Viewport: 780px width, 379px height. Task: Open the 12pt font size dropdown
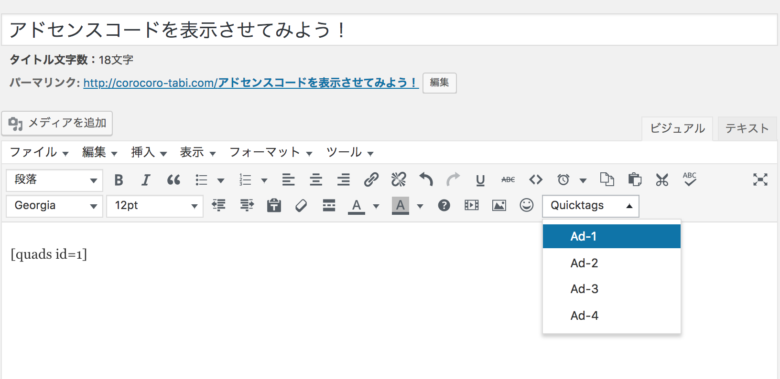coord(155,206)
